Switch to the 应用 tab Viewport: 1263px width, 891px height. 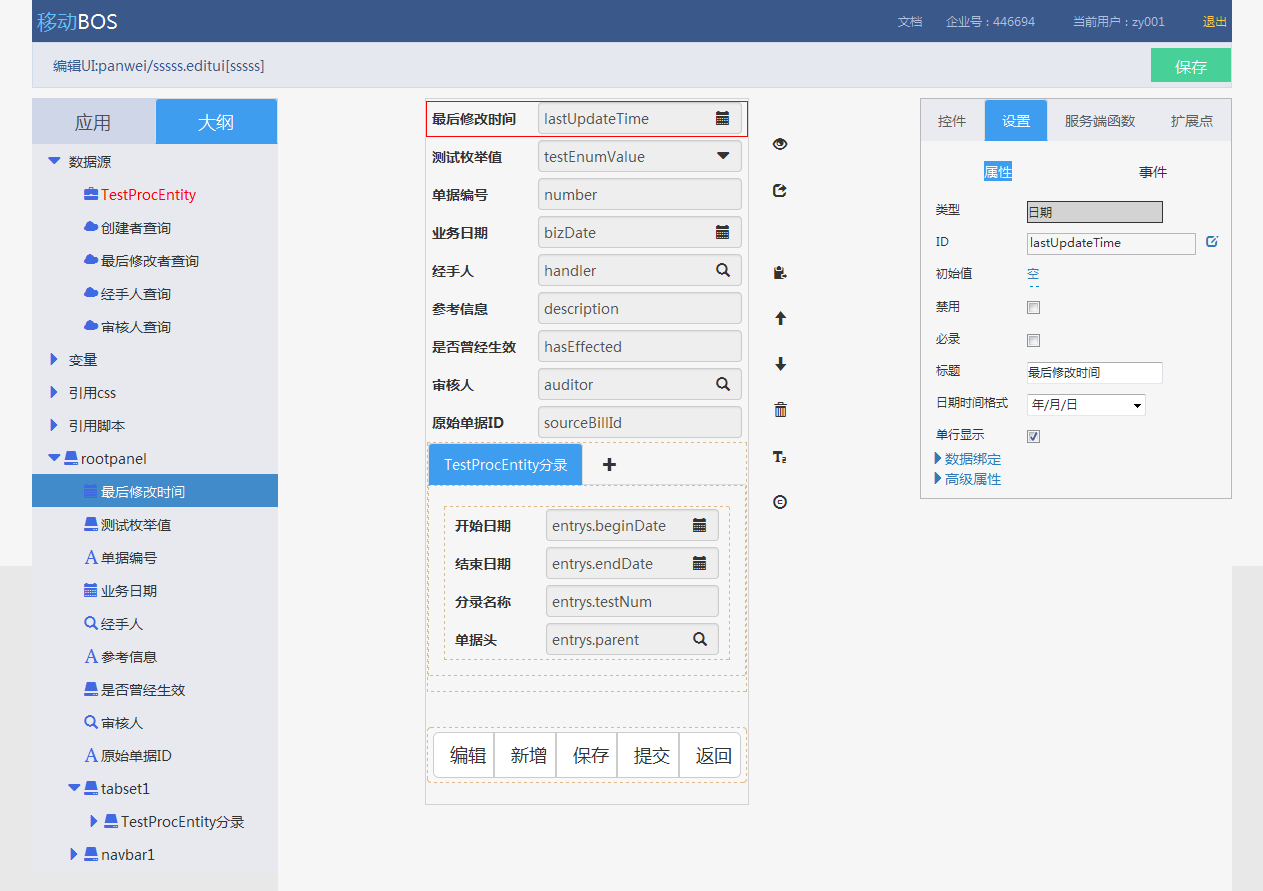tap(93, 123)
